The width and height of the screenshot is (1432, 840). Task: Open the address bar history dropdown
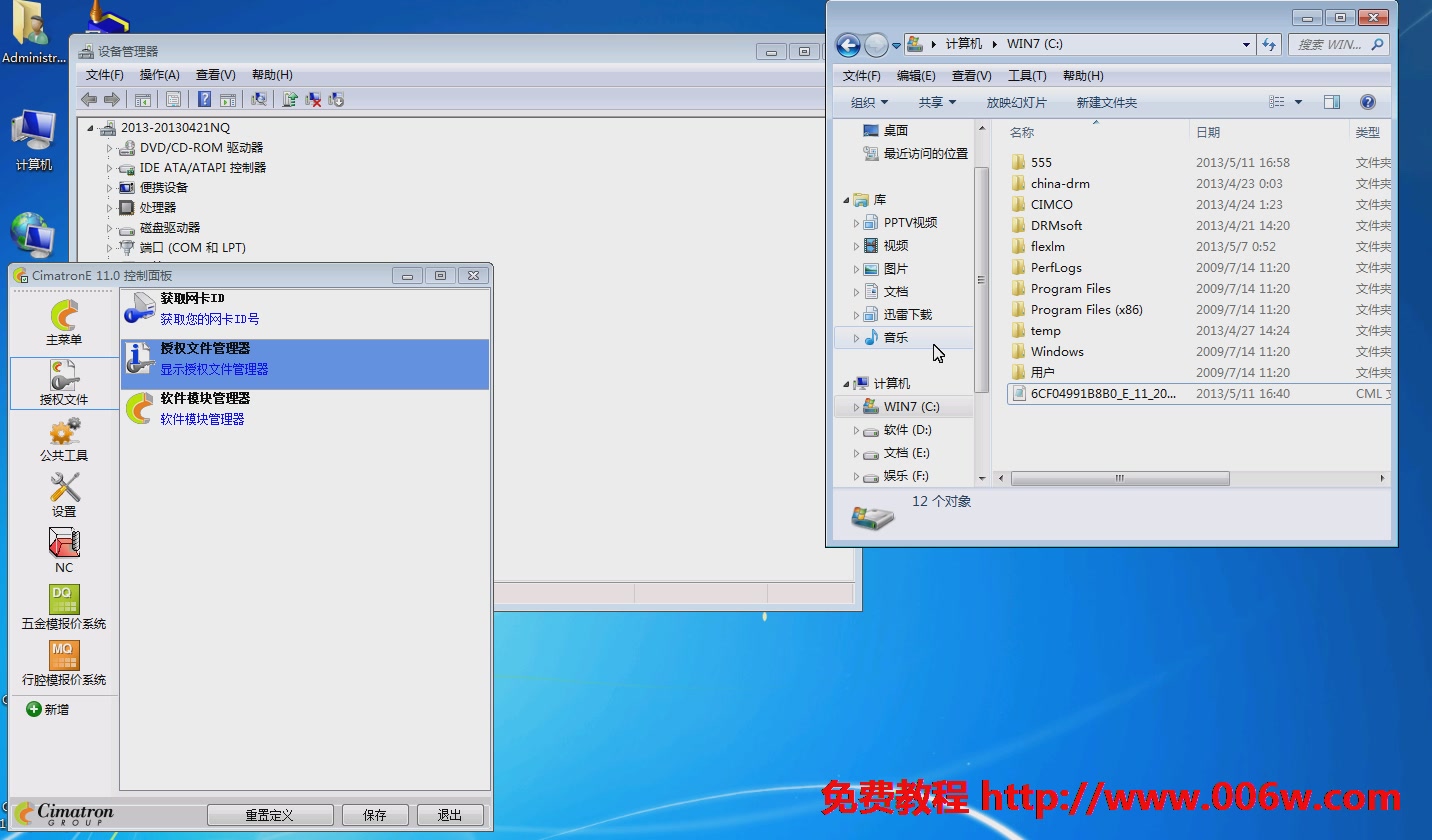point(1246,44)
